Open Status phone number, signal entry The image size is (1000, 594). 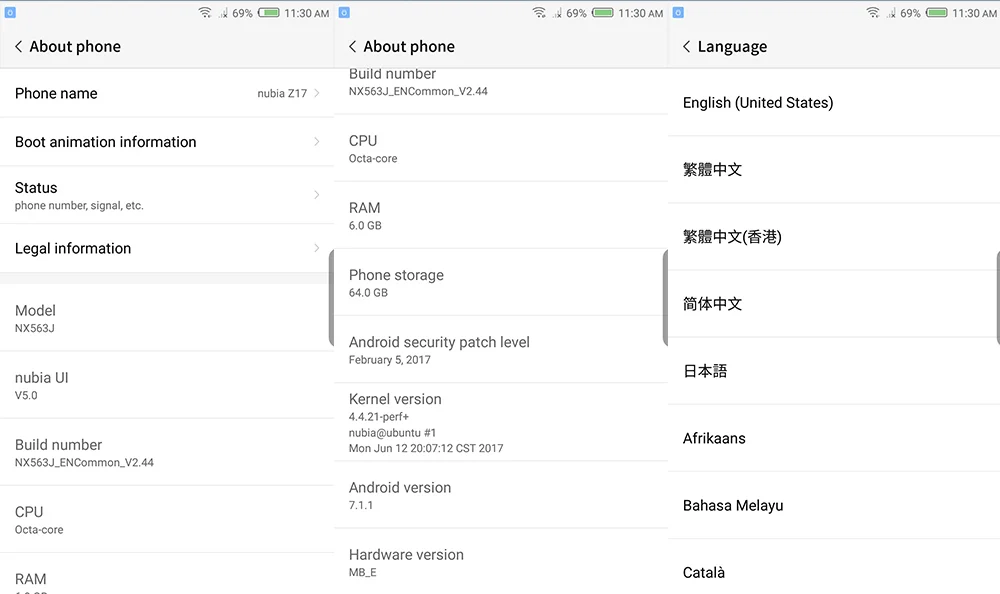[x=167, y=195]
